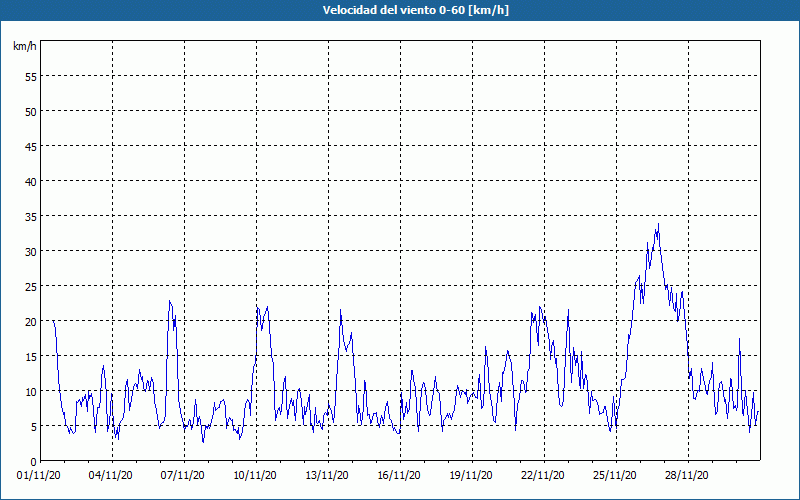This screenshot has height=500, width=800.
Task: Click the 25 y-axis label
Action: 31,287
